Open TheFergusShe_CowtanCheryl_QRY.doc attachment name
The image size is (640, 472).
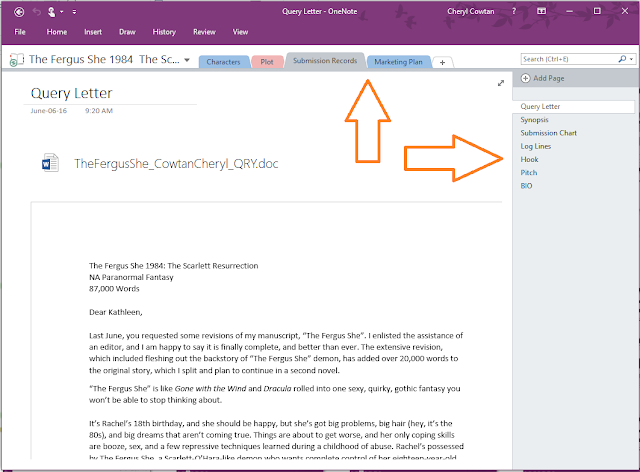pos(176,164)
